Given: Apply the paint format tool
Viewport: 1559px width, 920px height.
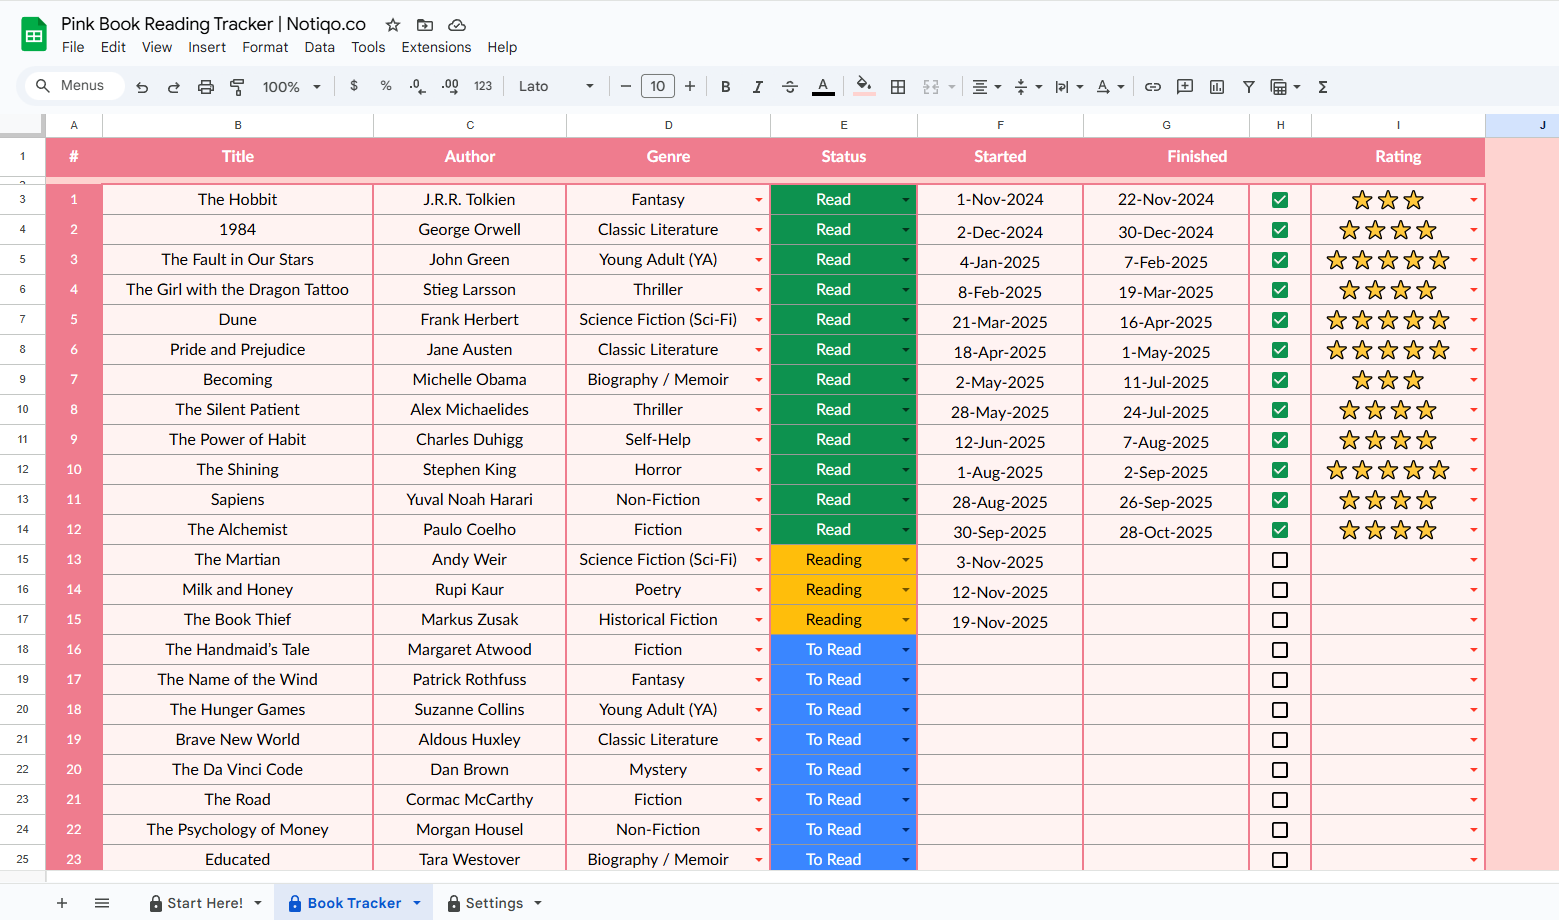Looking at the screenshot, I should click(237, 86).
